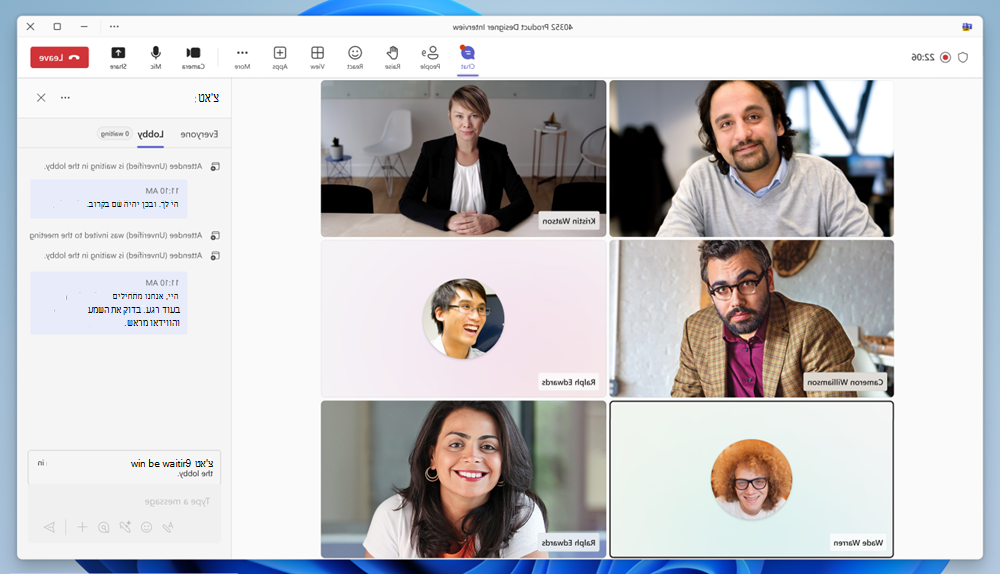The width and height of the screenshot is (1000, 574).
Task: Click the Cameron Williamson name label
Action: [845, 382]
